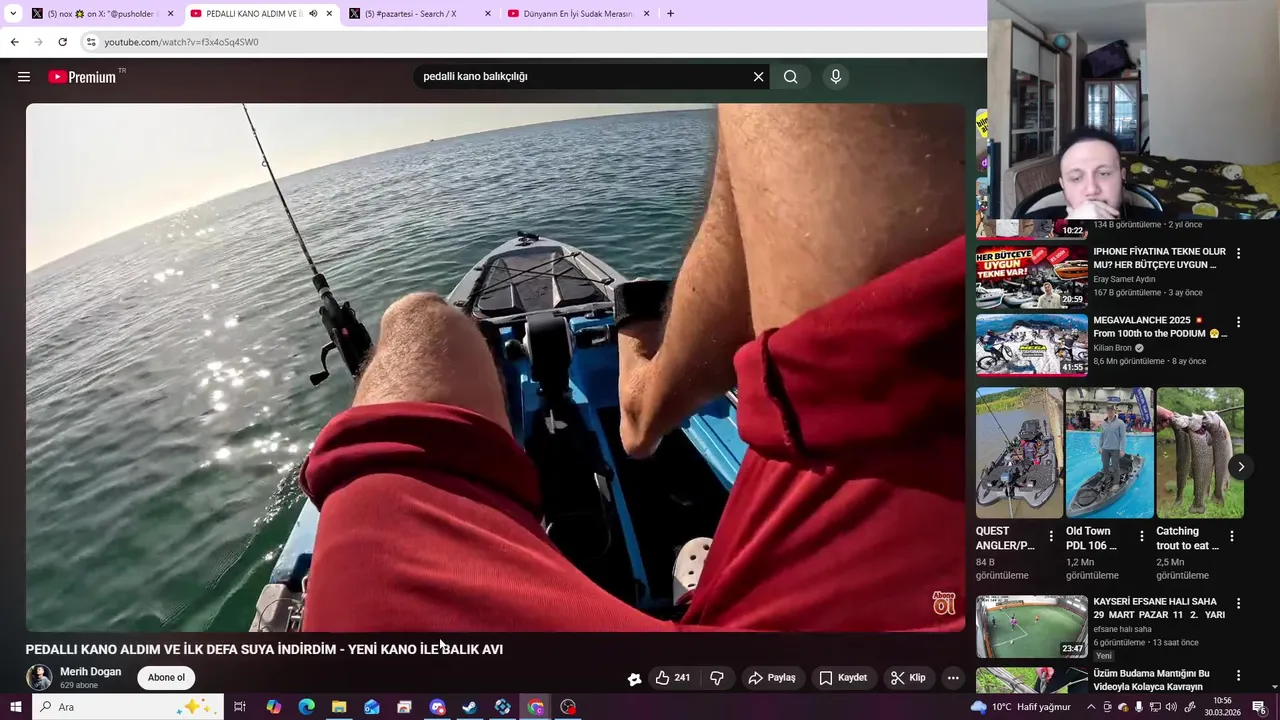Dislike the video with thumbs down

[717, 678]
